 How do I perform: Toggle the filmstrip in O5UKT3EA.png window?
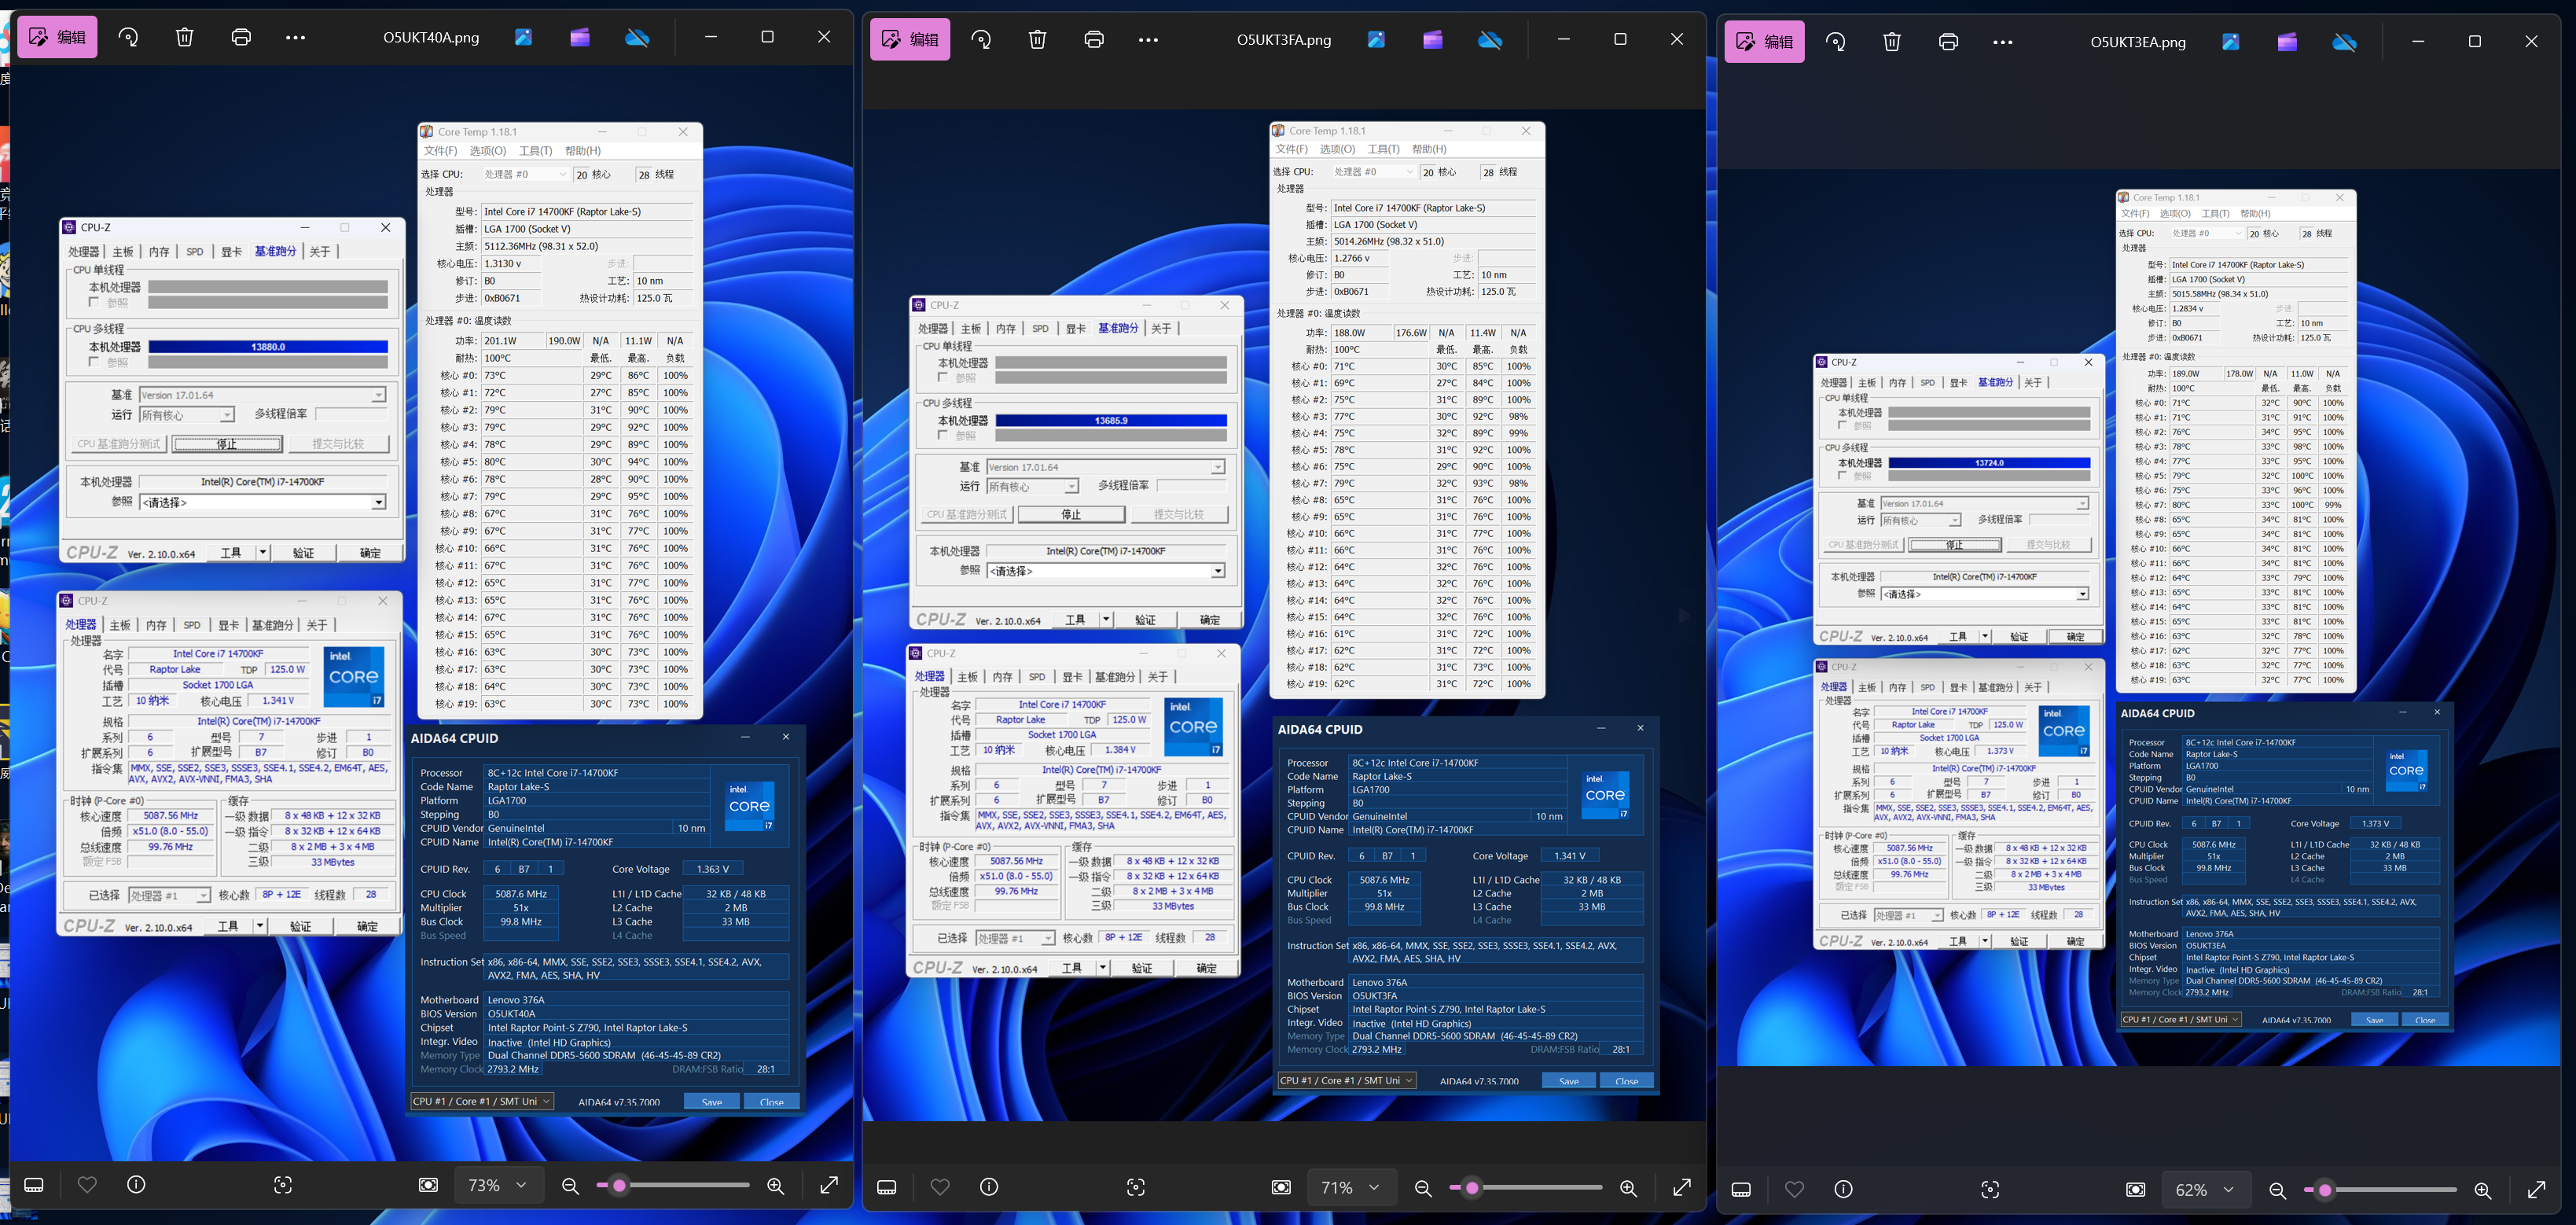[x=1742, y=1189]
